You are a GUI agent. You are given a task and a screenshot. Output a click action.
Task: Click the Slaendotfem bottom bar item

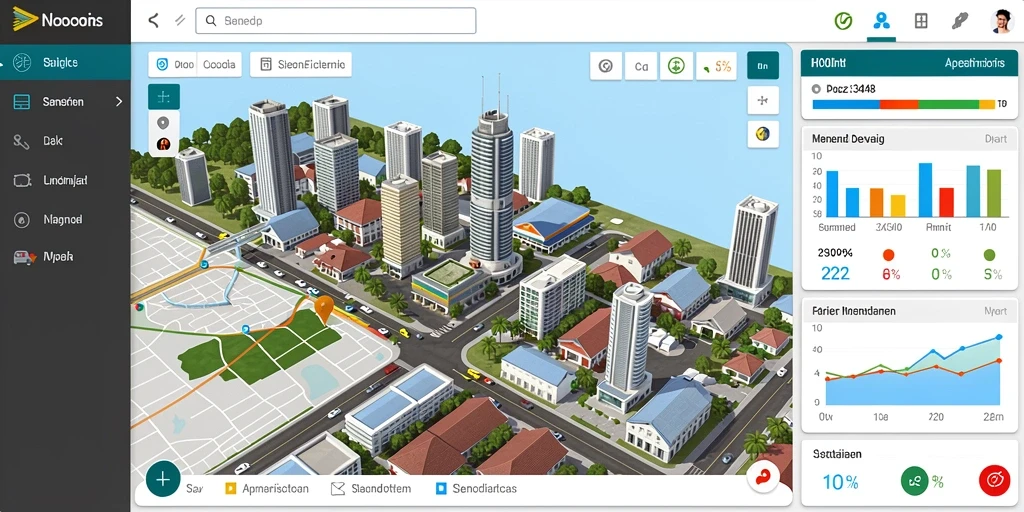pos(371,488)
